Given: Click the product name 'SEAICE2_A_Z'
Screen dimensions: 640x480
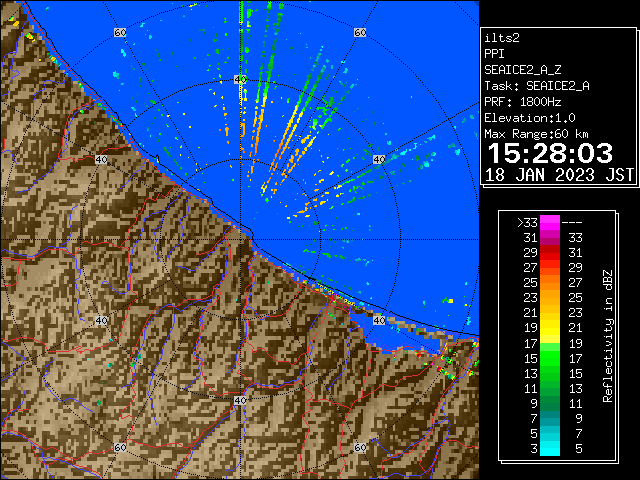Looking at the screenshot, I should tap(522, 70).
